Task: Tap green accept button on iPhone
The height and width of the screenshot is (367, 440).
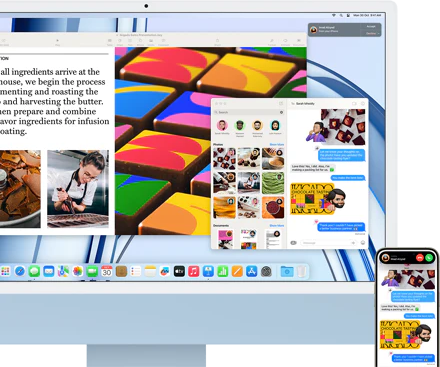Action: pyautogui.click(x=429, y=258)
